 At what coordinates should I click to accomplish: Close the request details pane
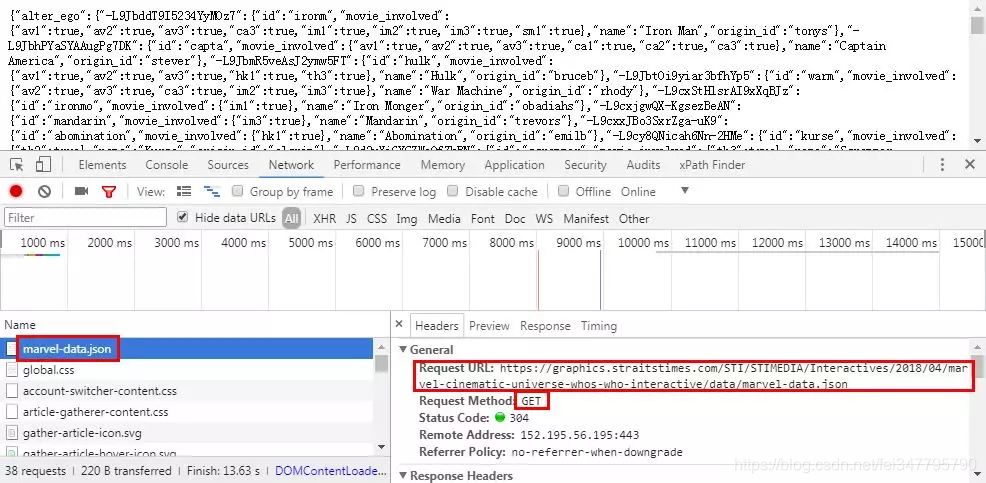[399, 325]
